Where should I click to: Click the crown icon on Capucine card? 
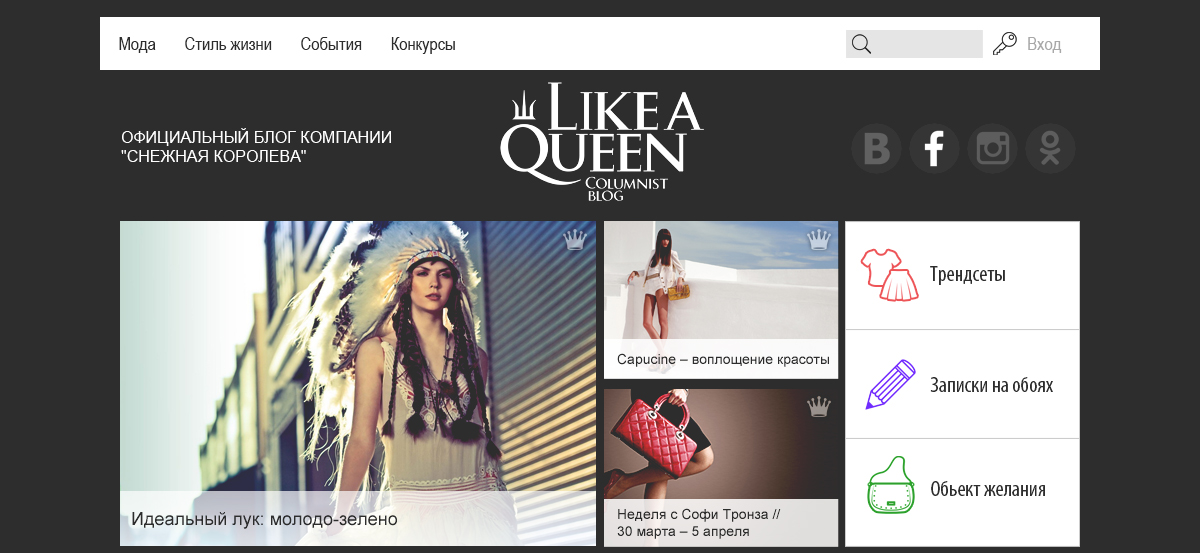[x=819, y=239]
